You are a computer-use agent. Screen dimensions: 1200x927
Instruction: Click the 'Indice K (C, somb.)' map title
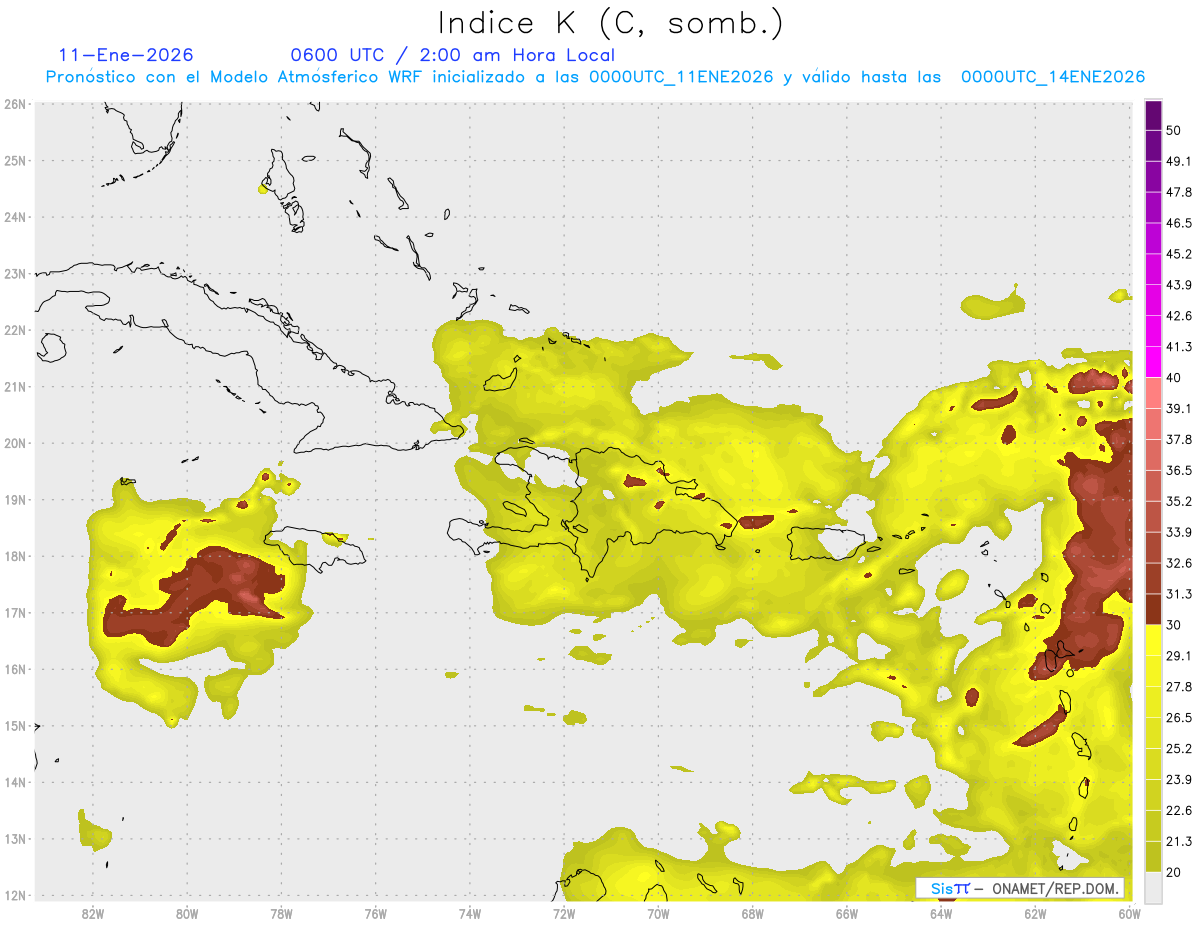pyautogui.click(x=611, y=22)
